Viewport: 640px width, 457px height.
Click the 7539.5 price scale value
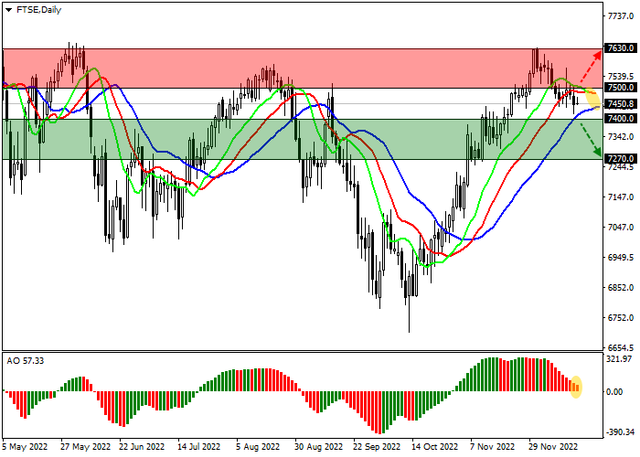pos(620,77)
